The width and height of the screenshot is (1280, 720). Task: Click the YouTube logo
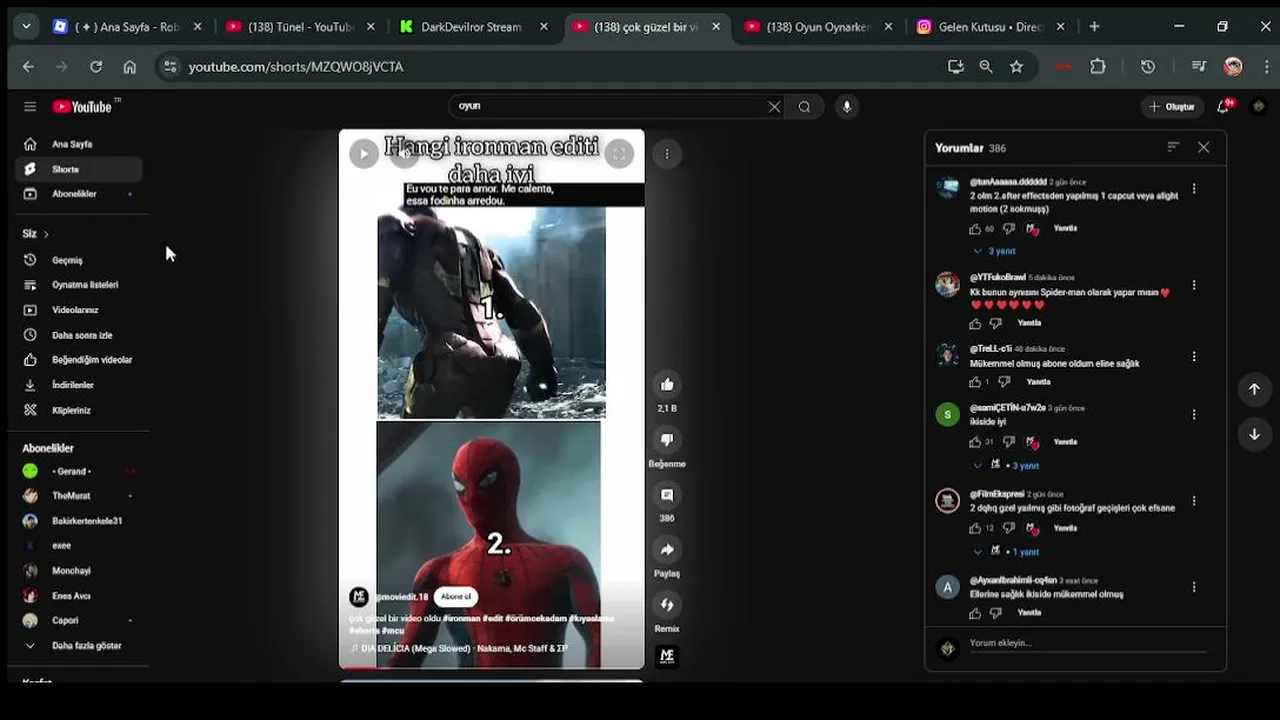coord(83,107)
